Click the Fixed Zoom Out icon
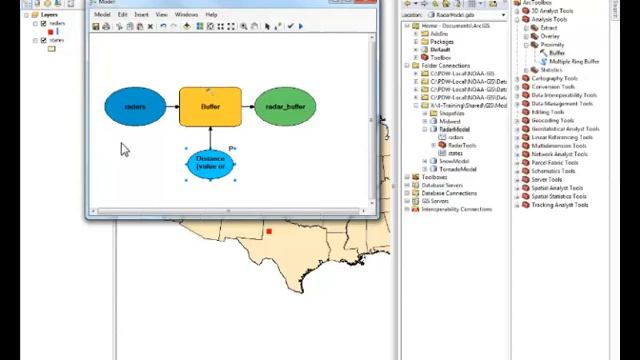The height and width of the screenshot is (360, 640). pyautogui.click(x=231, y=27)
